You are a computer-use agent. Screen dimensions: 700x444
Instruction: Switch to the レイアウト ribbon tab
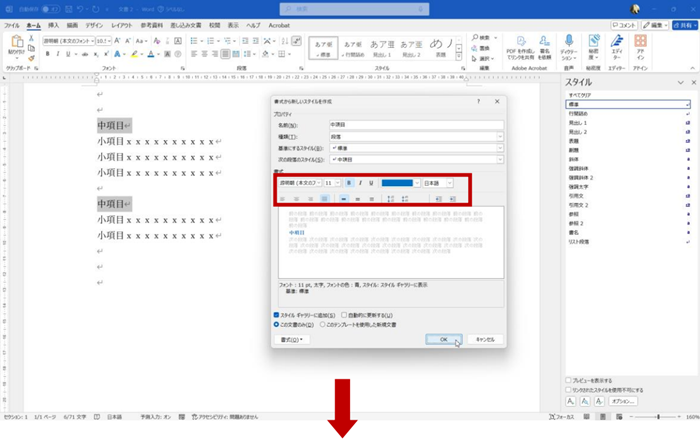coord(121,22)
